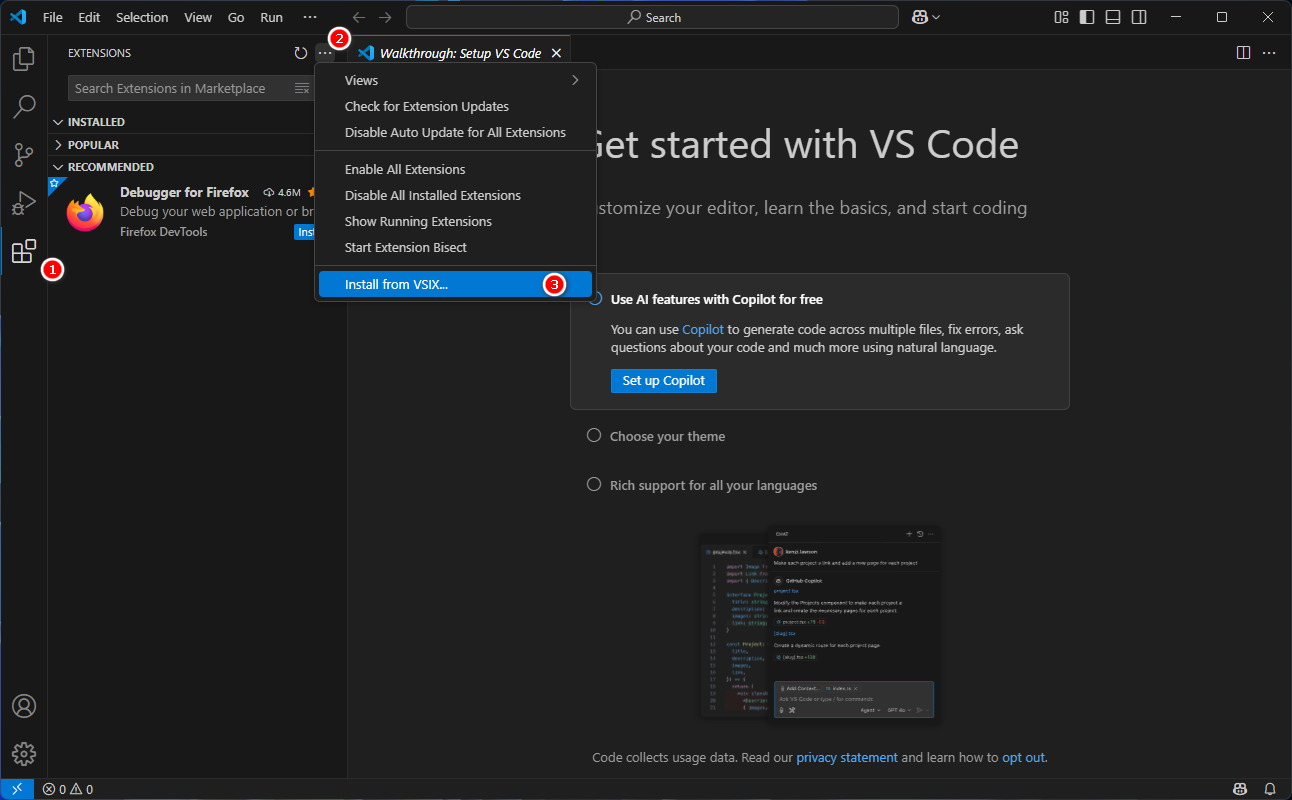Open the Go menu
Screen dimensions: 1292x800
coord(236,17)
